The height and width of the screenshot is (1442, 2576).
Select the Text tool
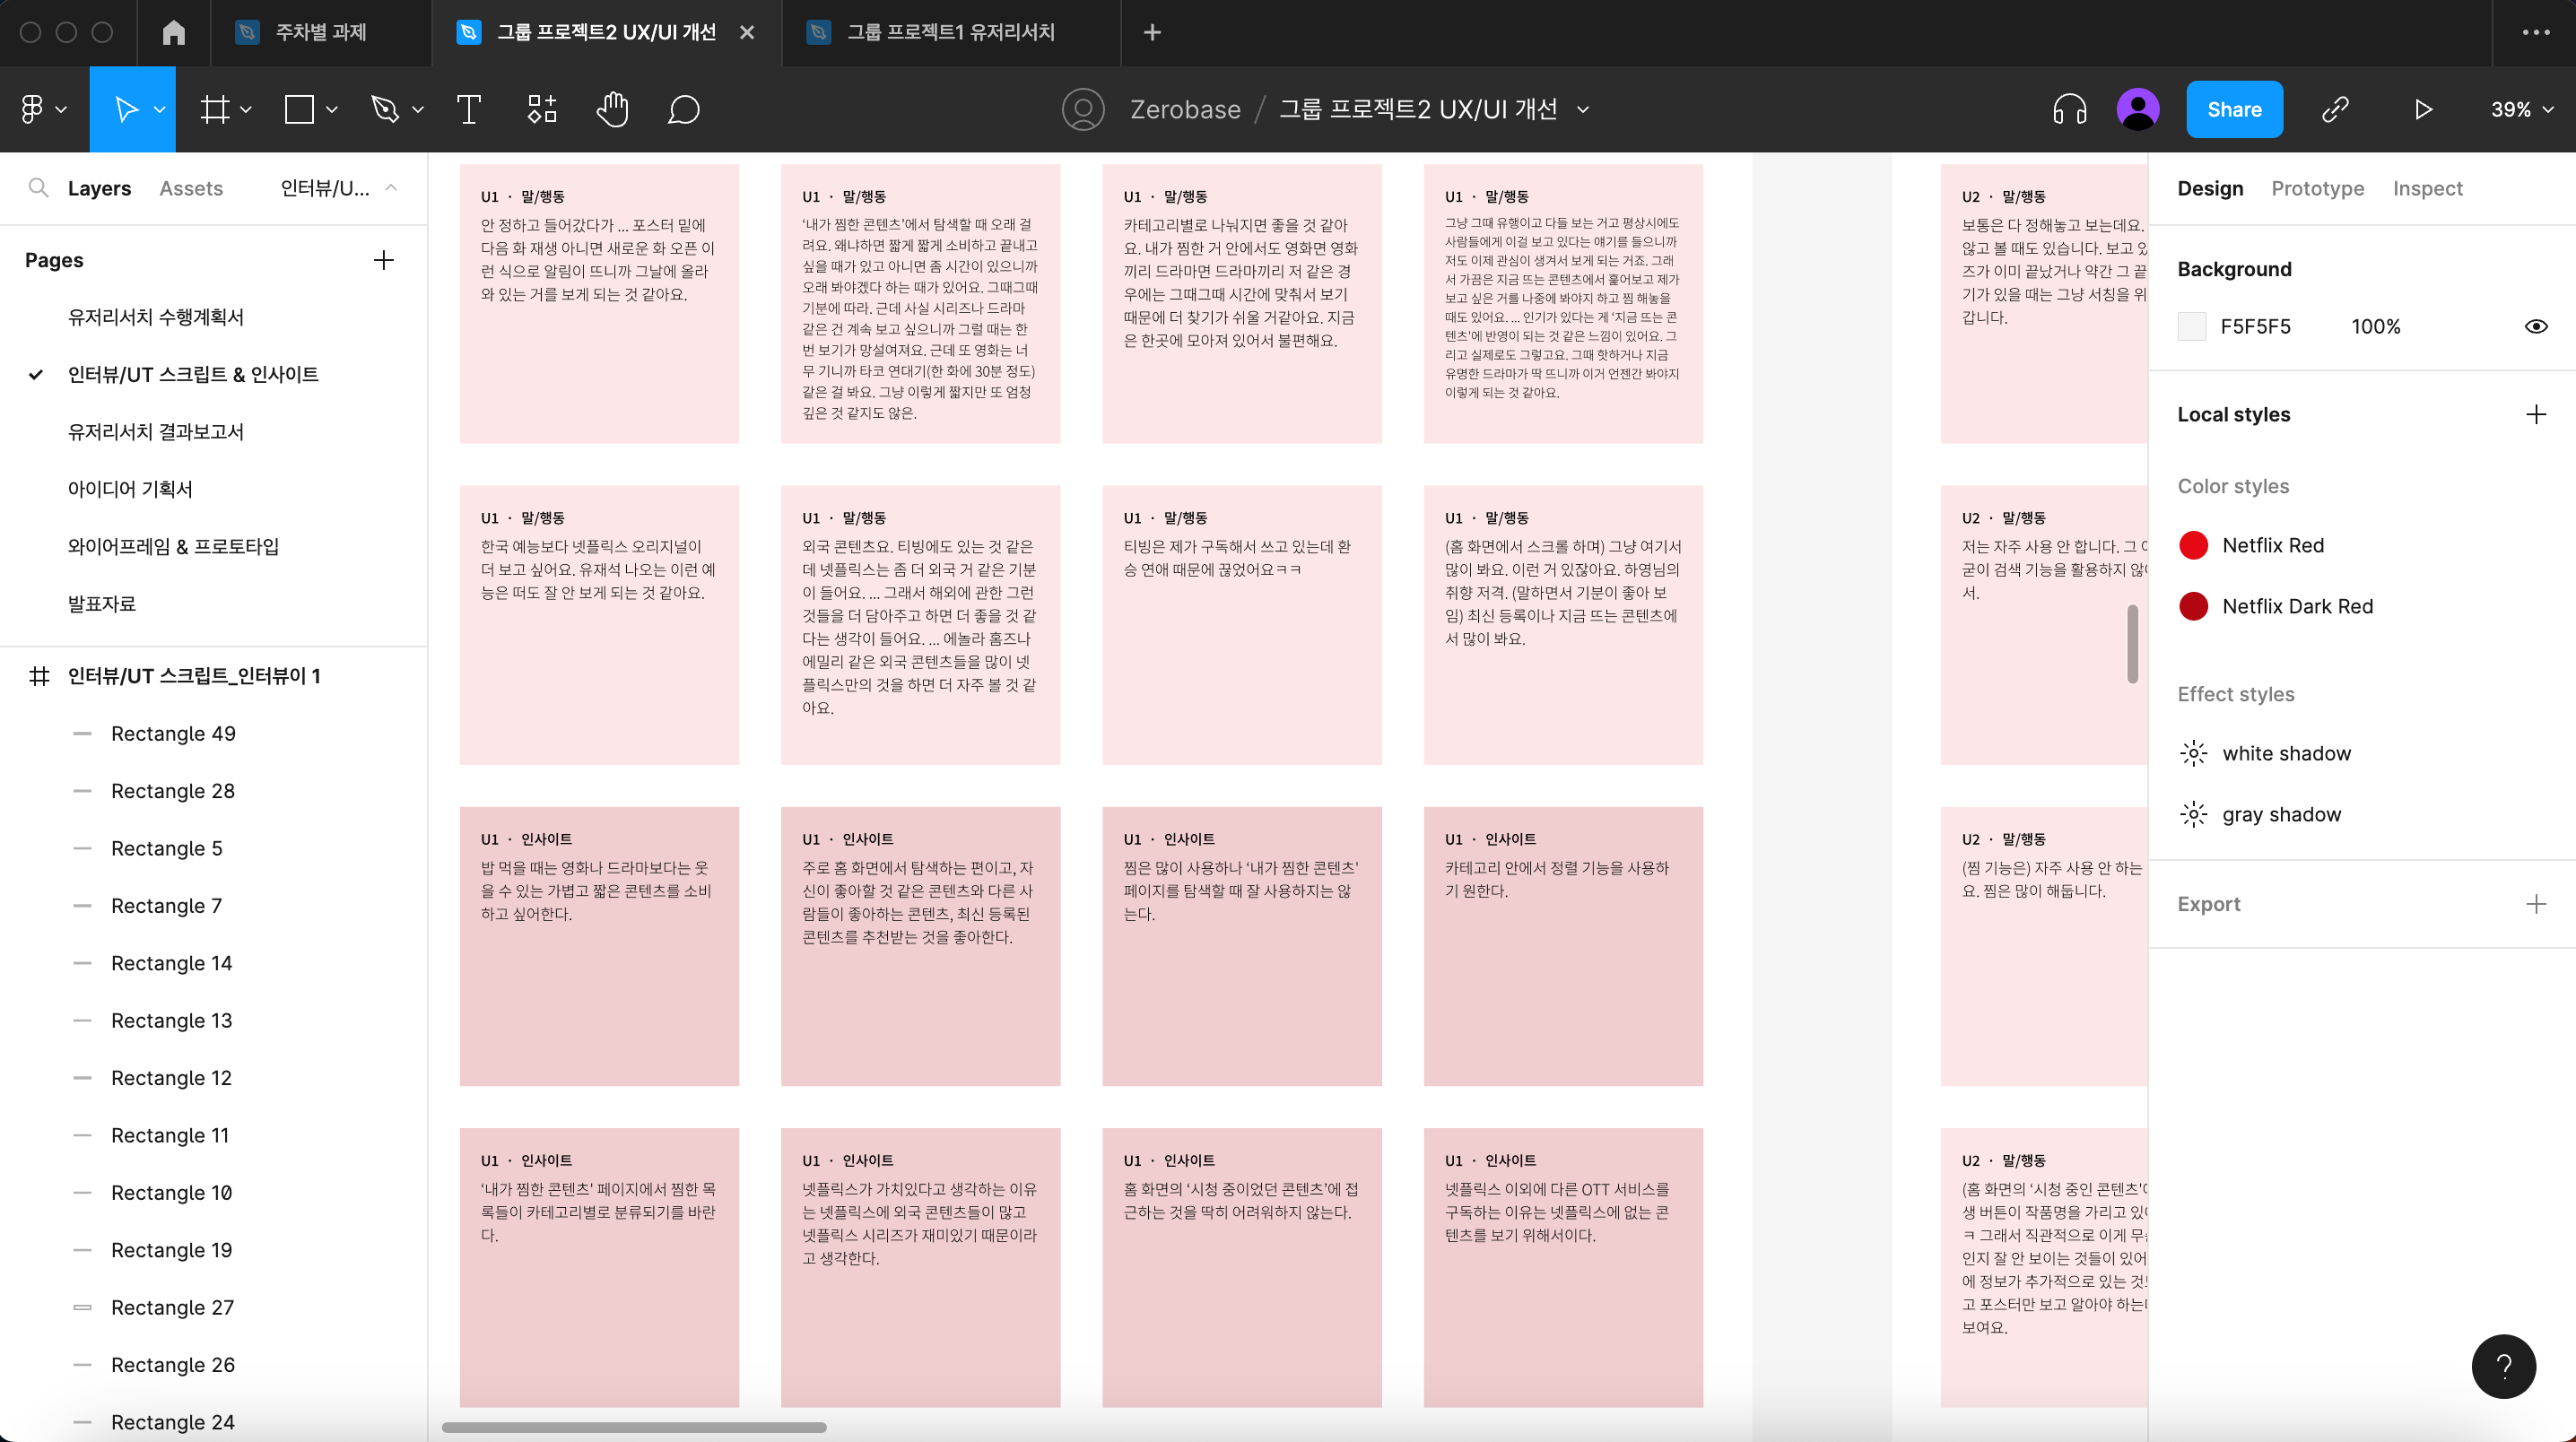468,109
